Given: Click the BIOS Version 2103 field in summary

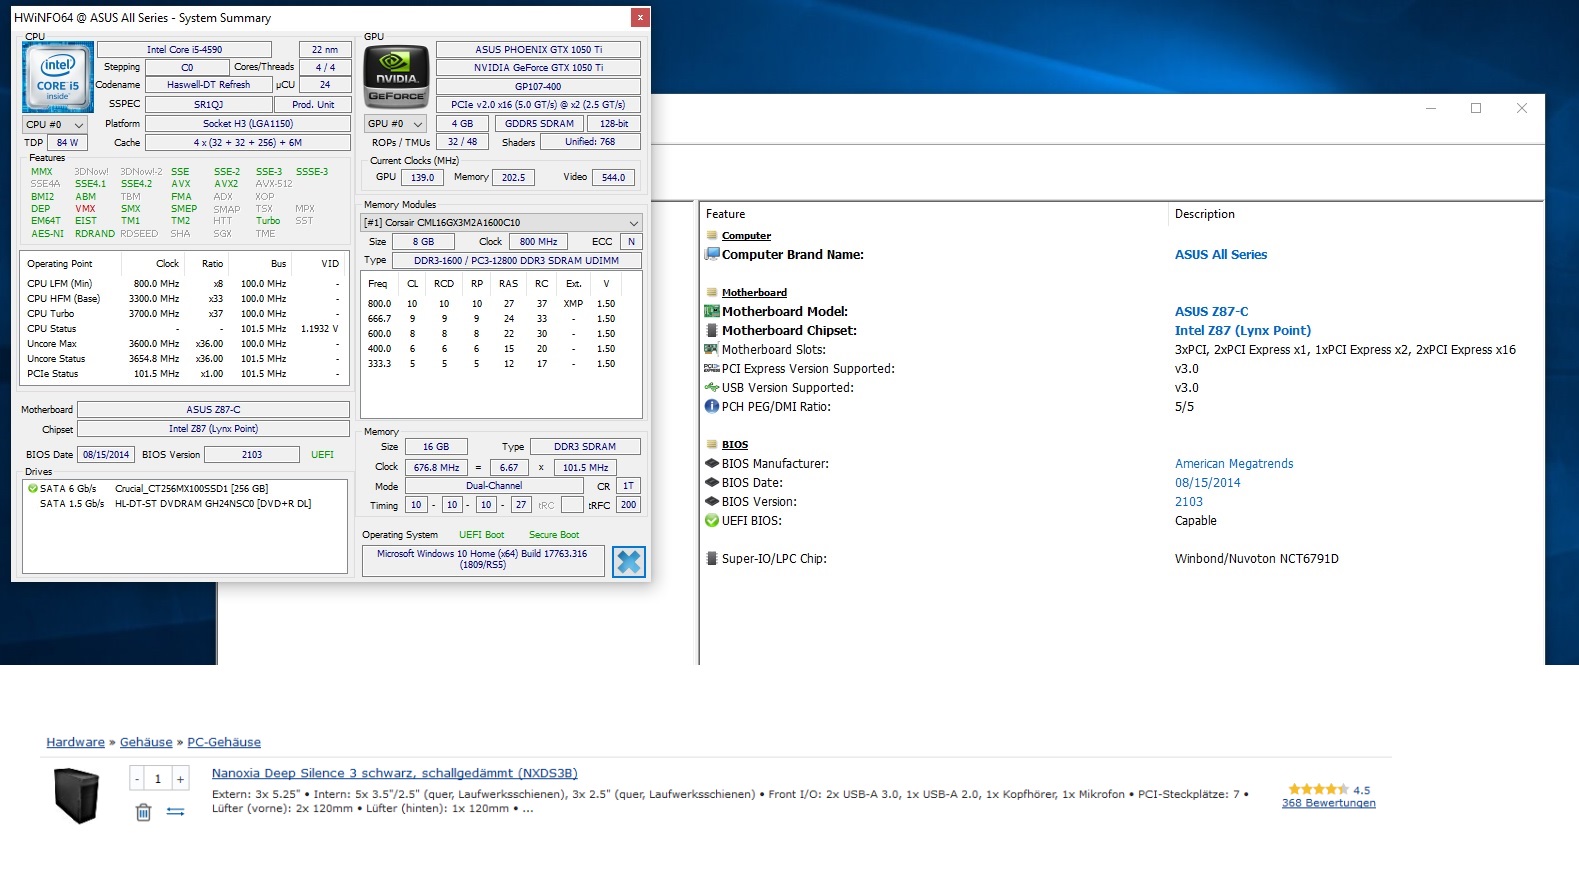Looking at the screenshot, I should (252, 454).
